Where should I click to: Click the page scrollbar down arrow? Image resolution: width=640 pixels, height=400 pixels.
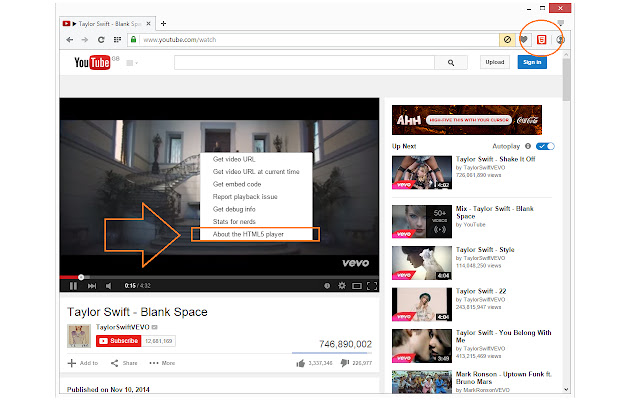(566, 389)
